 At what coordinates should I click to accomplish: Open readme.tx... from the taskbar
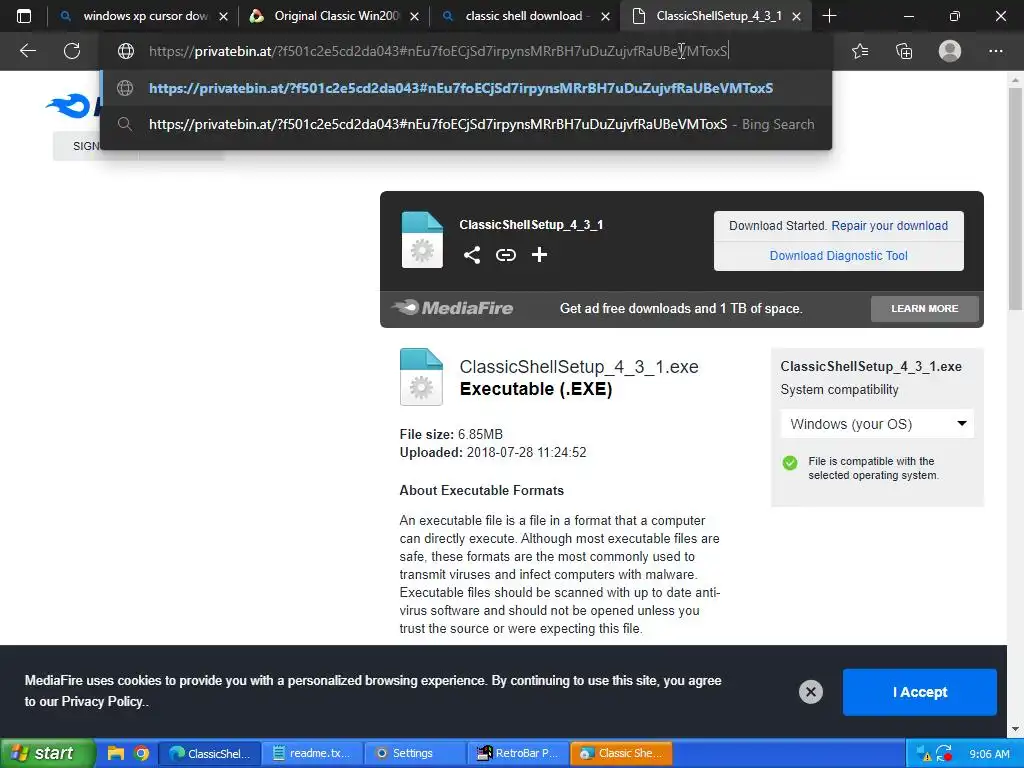312,753
